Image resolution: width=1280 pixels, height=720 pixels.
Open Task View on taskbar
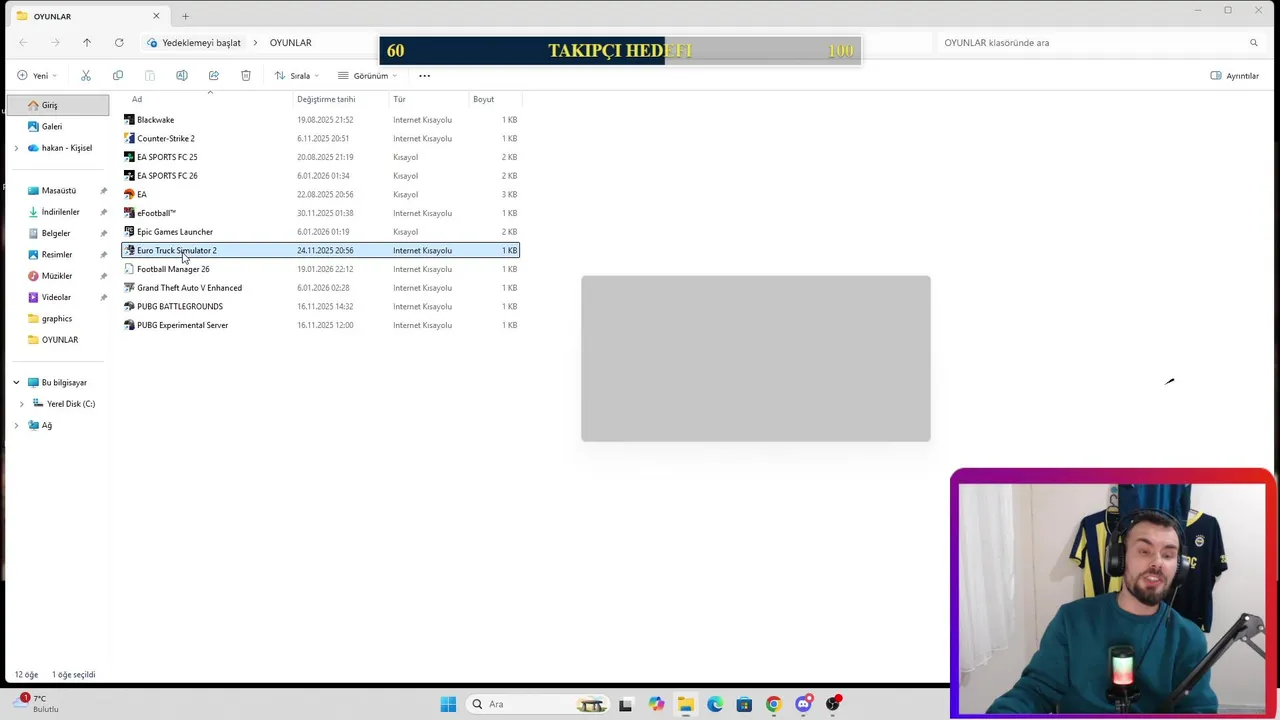click(x=626, y=704)
